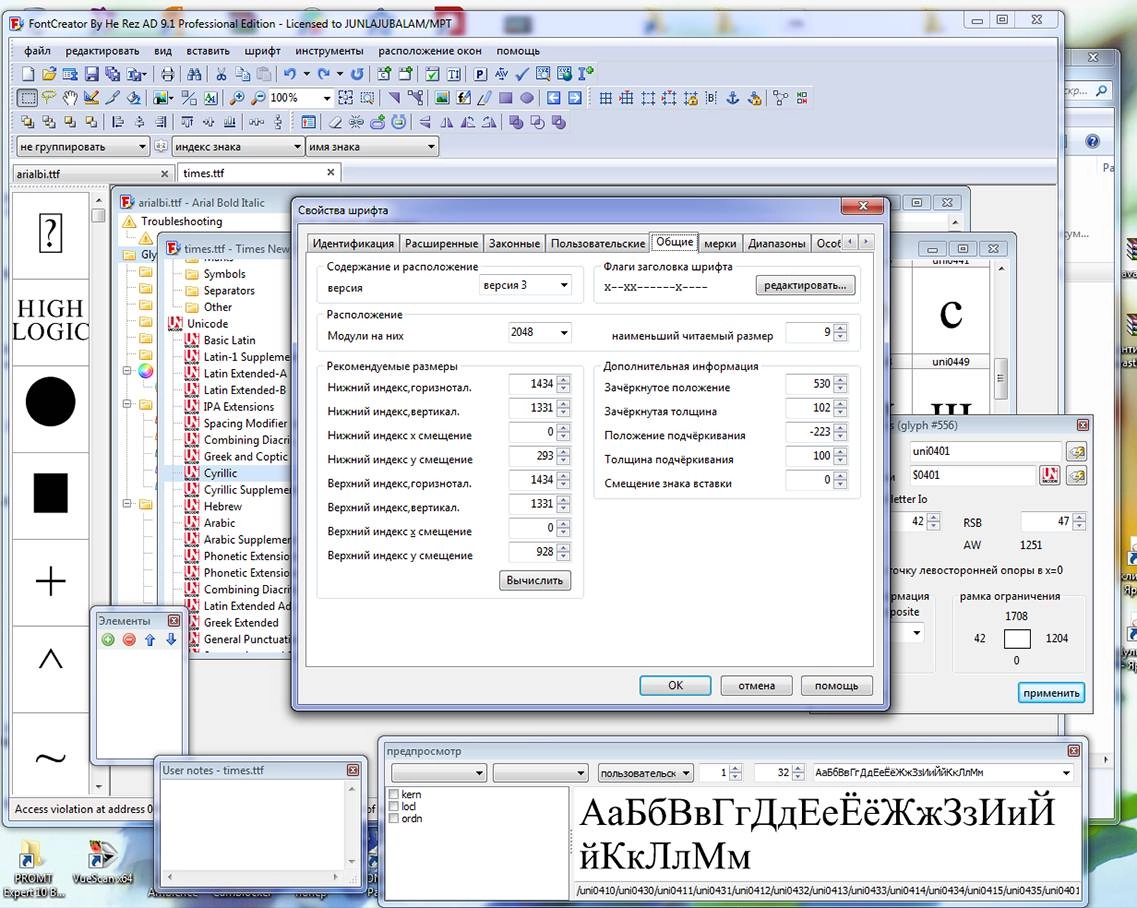
Task: Click the Print icon
Action: point(168,74)
